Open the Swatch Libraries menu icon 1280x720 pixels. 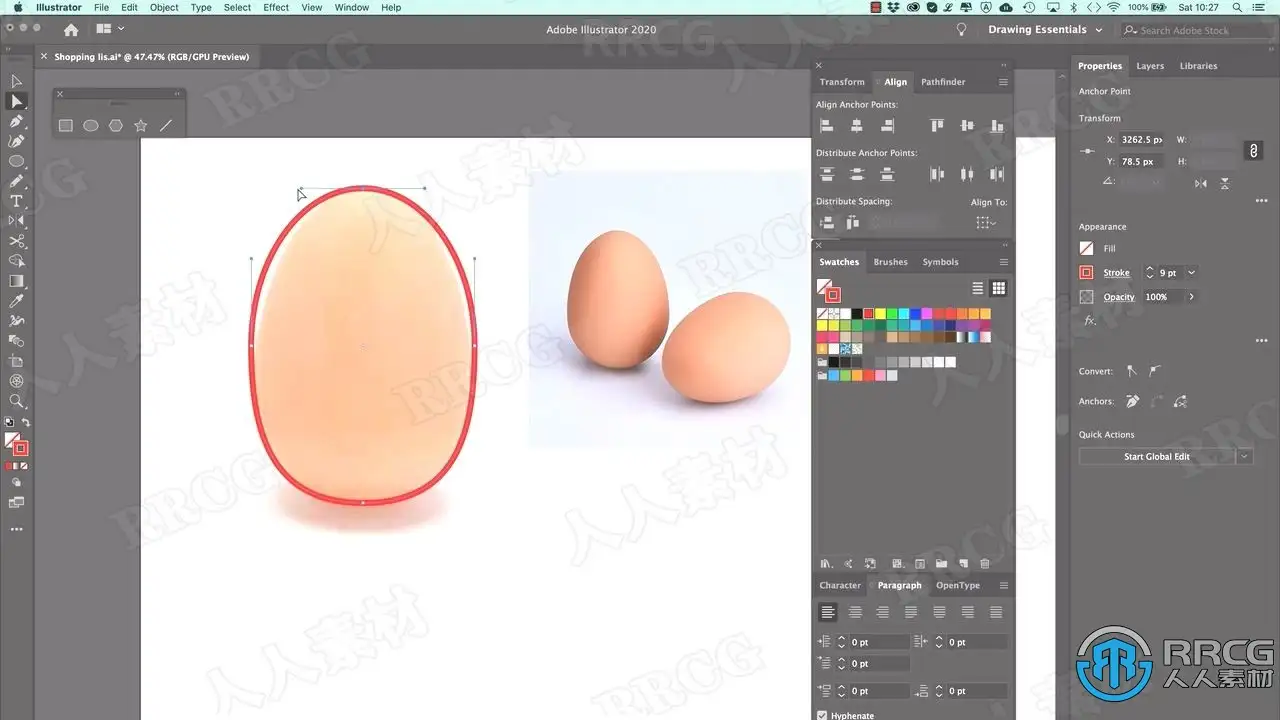pos(826,564)
